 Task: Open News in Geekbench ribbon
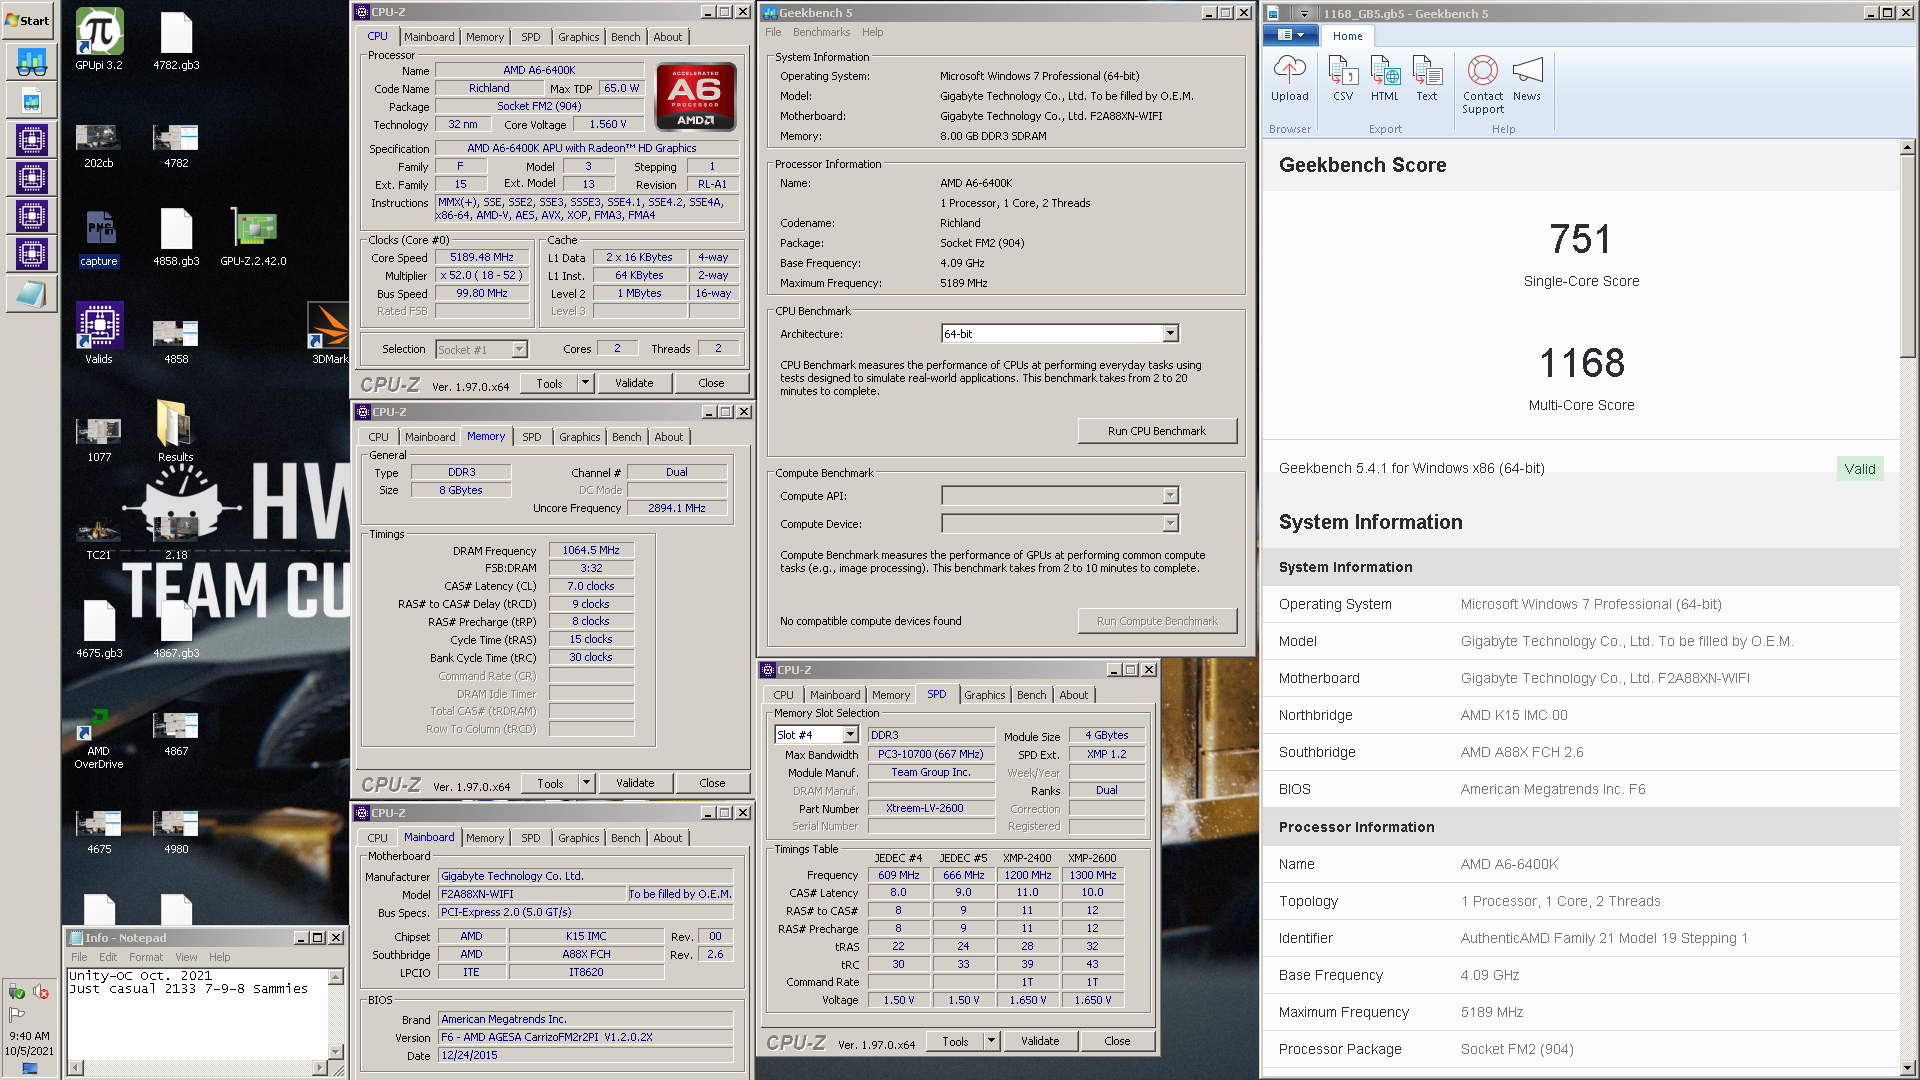[1527, 79]
